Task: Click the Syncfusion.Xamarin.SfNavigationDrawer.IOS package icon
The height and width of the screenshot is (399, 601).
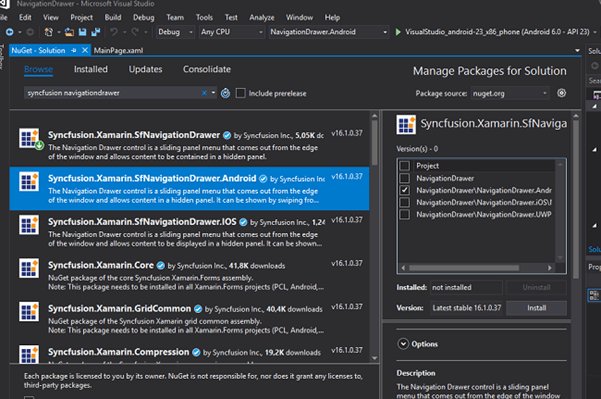Action: tap(29, 225)
